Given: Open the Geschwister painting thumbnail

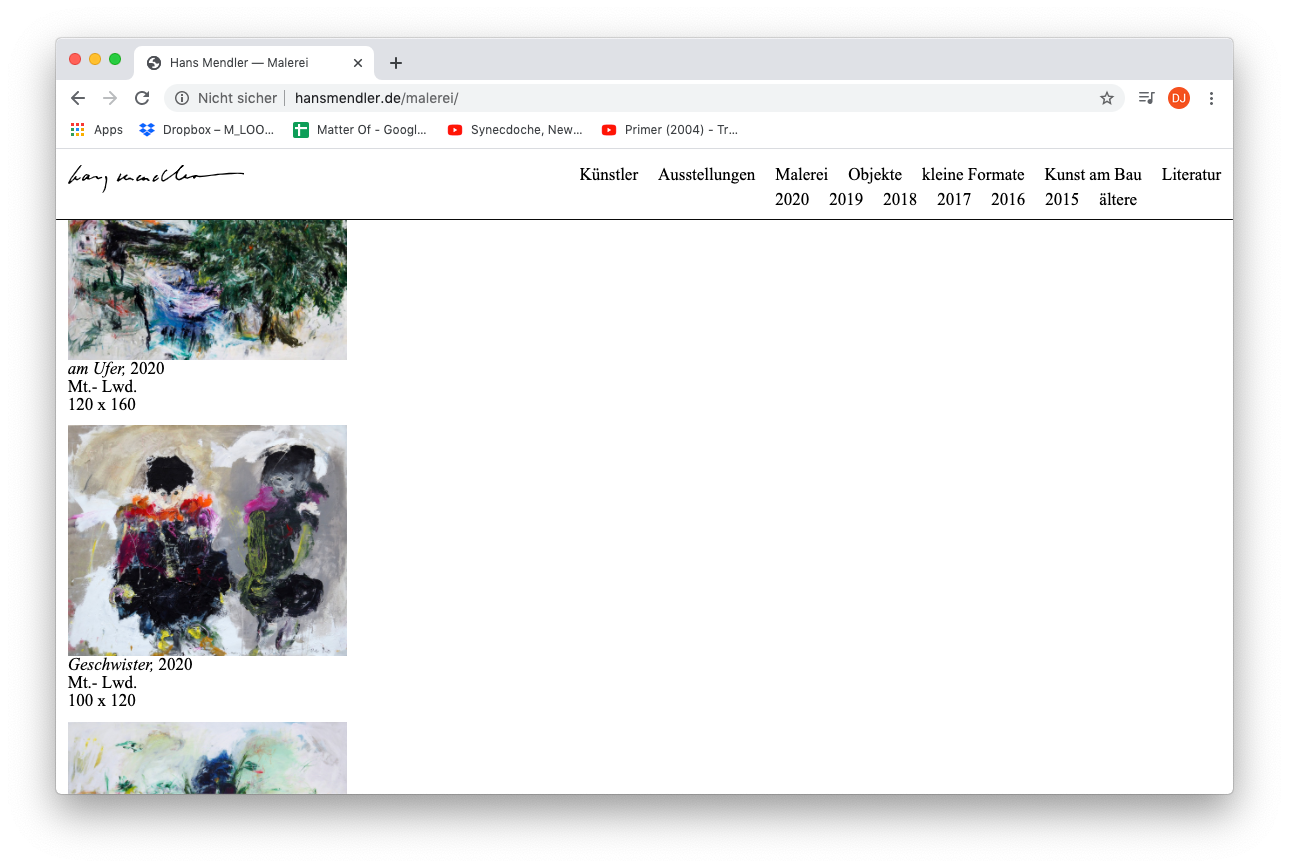Looking at the screenshot, I should point(207,540).
